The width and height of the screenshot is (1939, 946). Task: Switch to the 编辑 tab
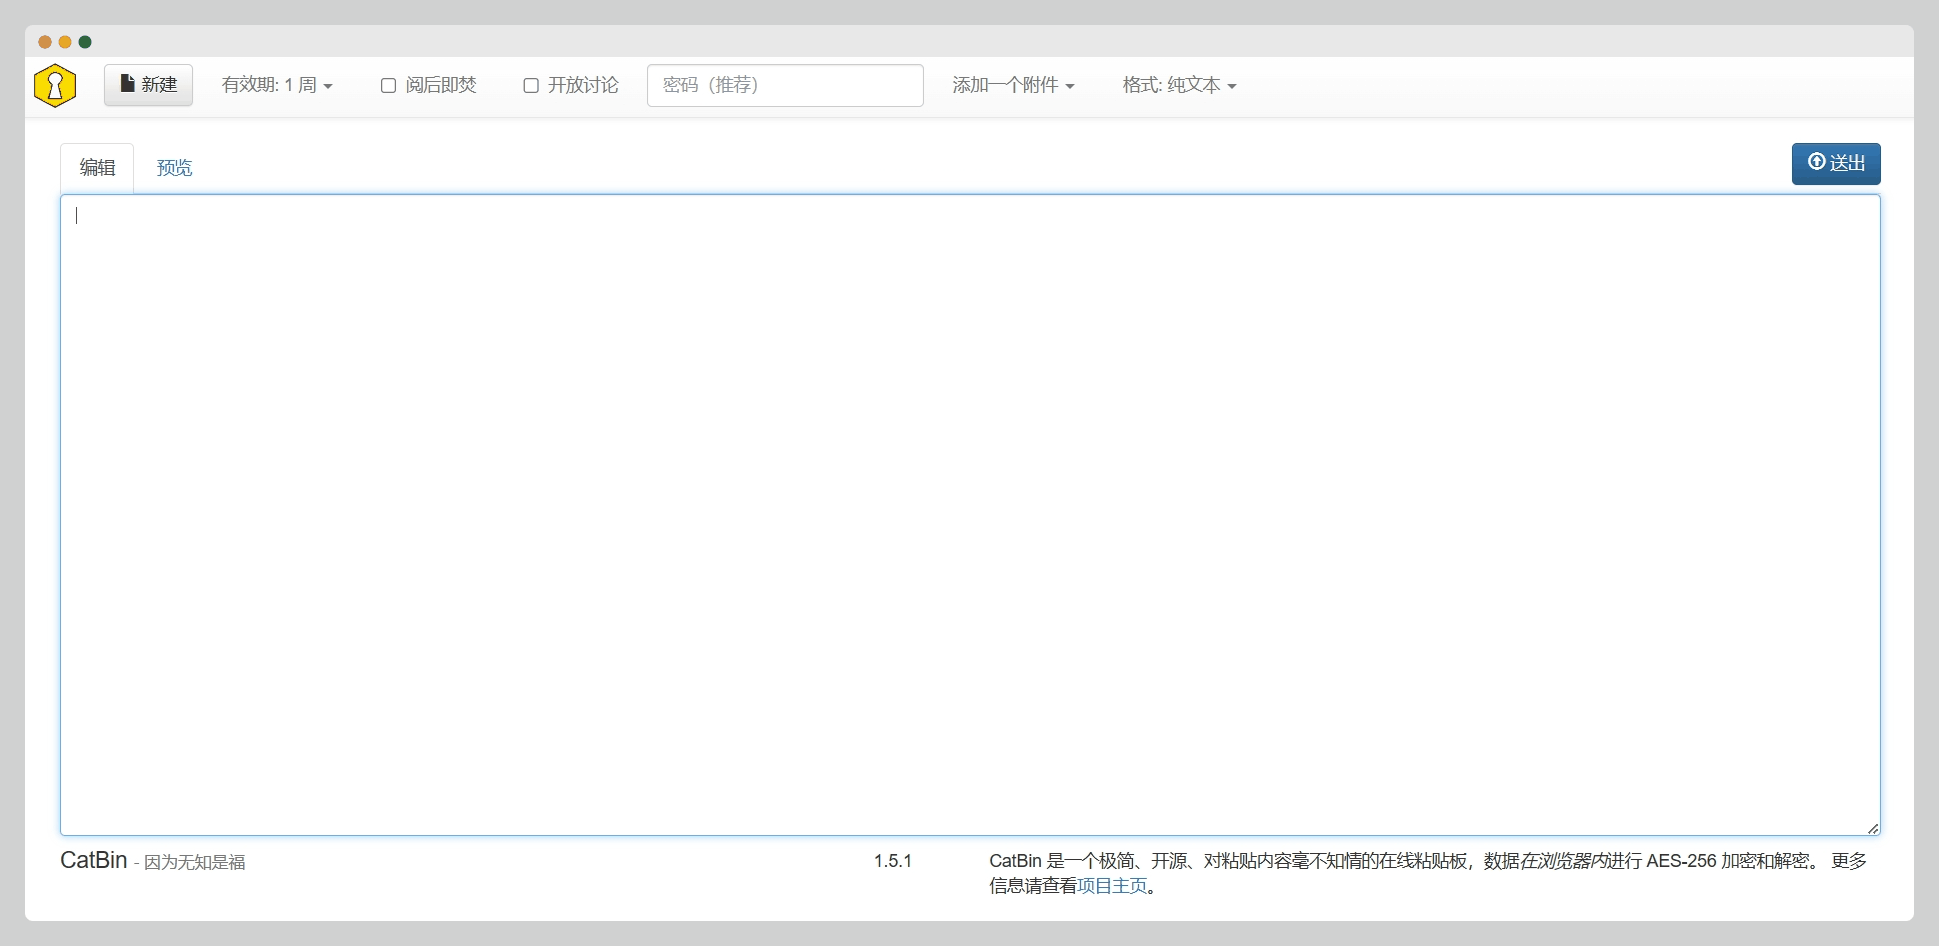(x=97, y=168)
